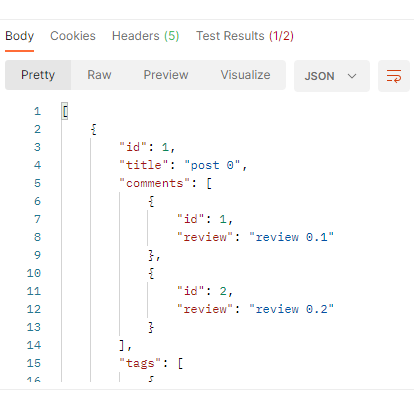Open the Cookies tab
Viewport: 414px width, 397px height.
(x=73, y=36)
